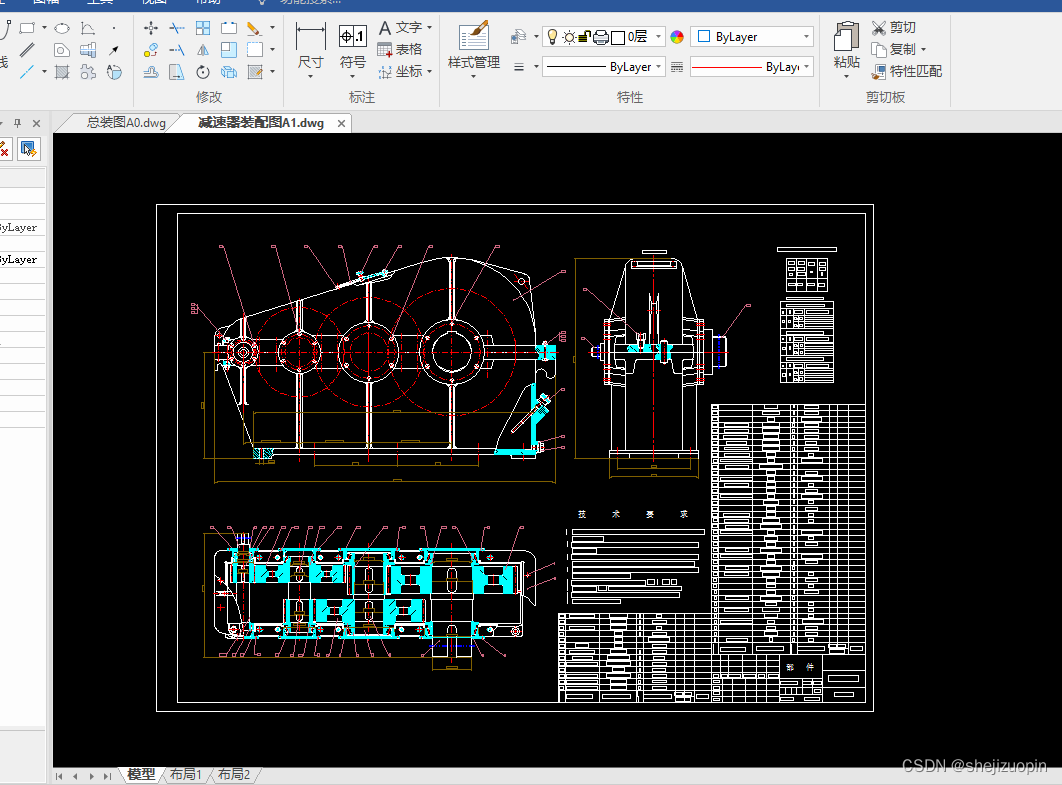Image resolution: width=1062 pixels, height=785 pixels.
Task: Open the color wheel picker
Action: [677, 37]
